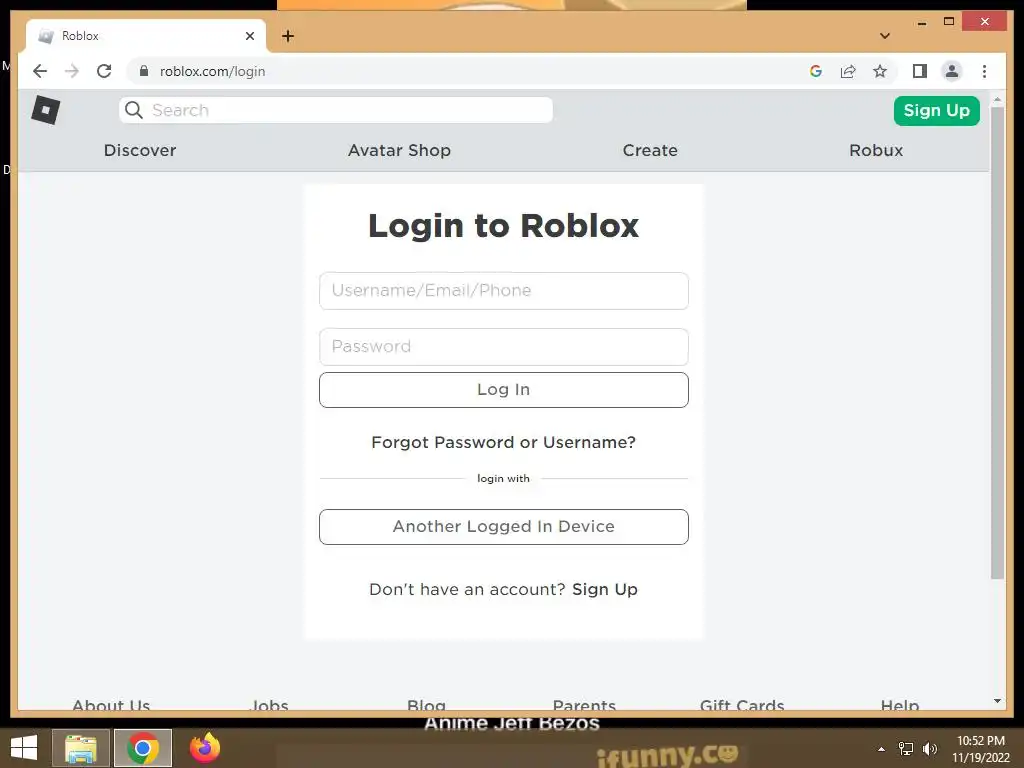Open the Windows Start button
Viewport: 1024px width, 768px height.
click(24, 748)
